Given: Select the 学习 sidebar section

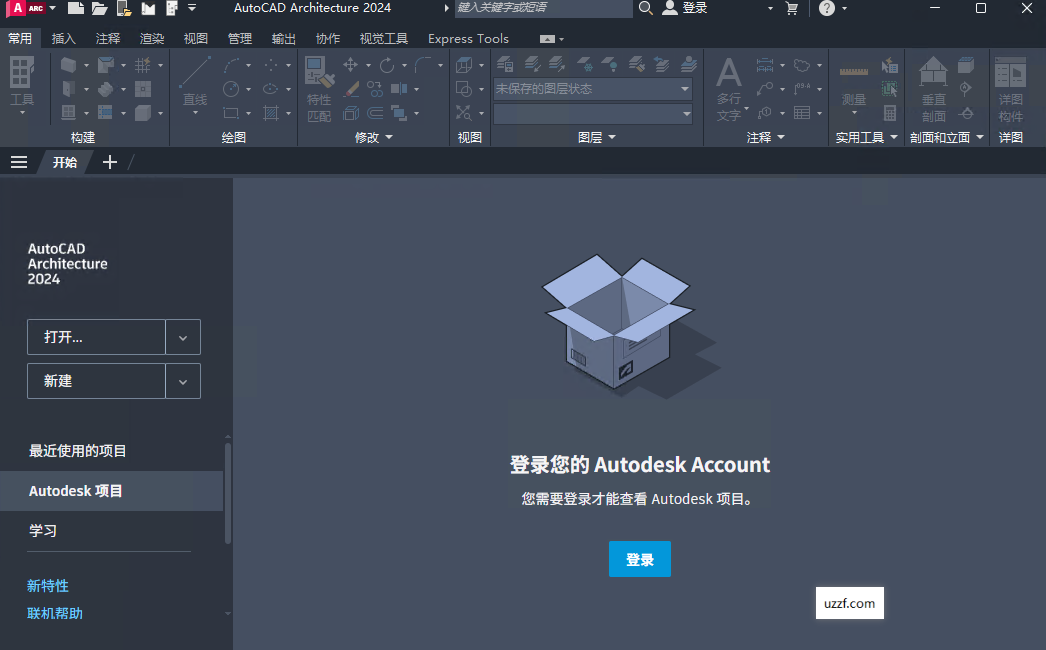Looking at the screenshot, I should [x=43, y=530].
